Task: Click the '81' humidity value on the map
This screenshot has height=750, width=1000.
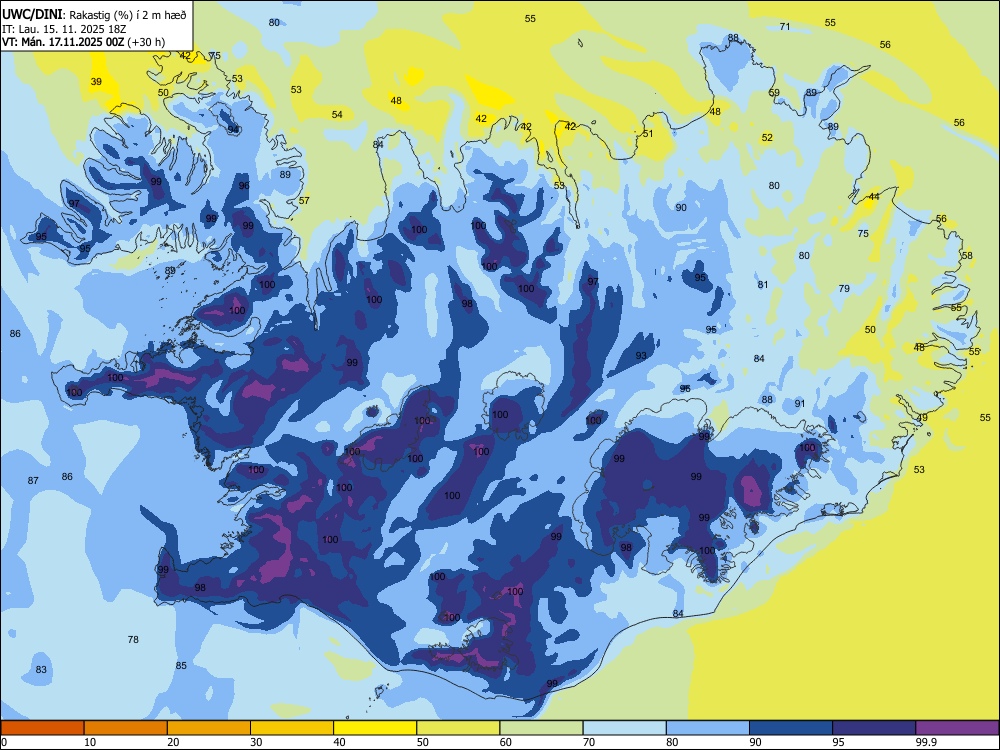Action: (763, 285)
